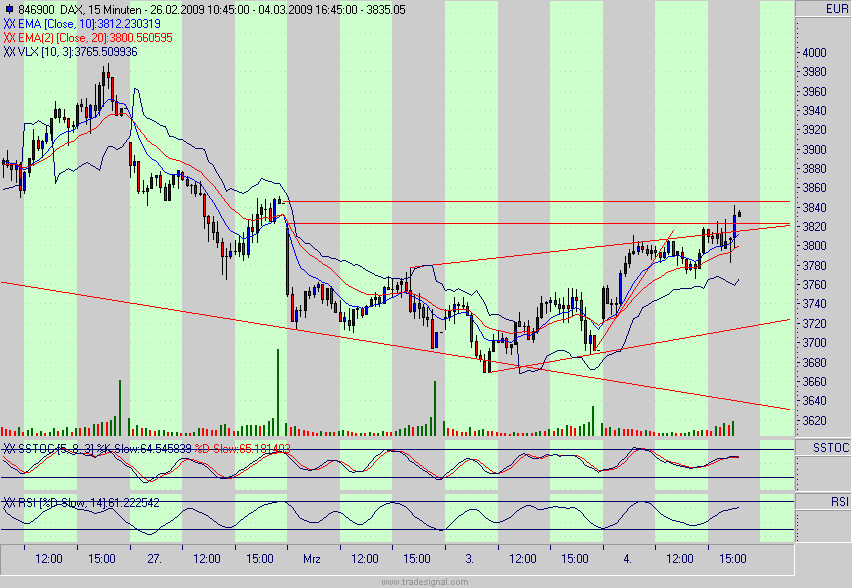The width and height of the screenshot is (852, 588).
Task: Toggle the RSI indicator via its XX icon
Action: [x=12, y=503]
